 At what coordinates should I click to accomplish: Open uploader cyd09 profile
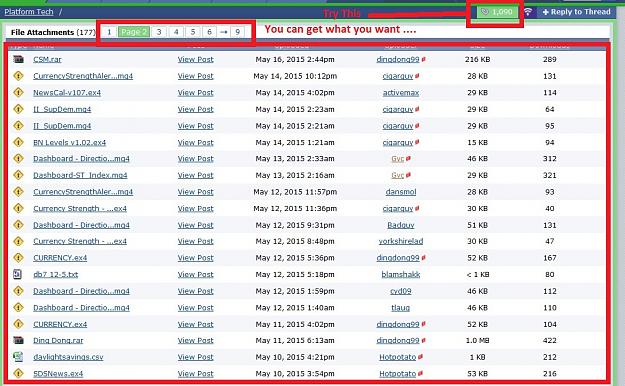tap(401, 291)
